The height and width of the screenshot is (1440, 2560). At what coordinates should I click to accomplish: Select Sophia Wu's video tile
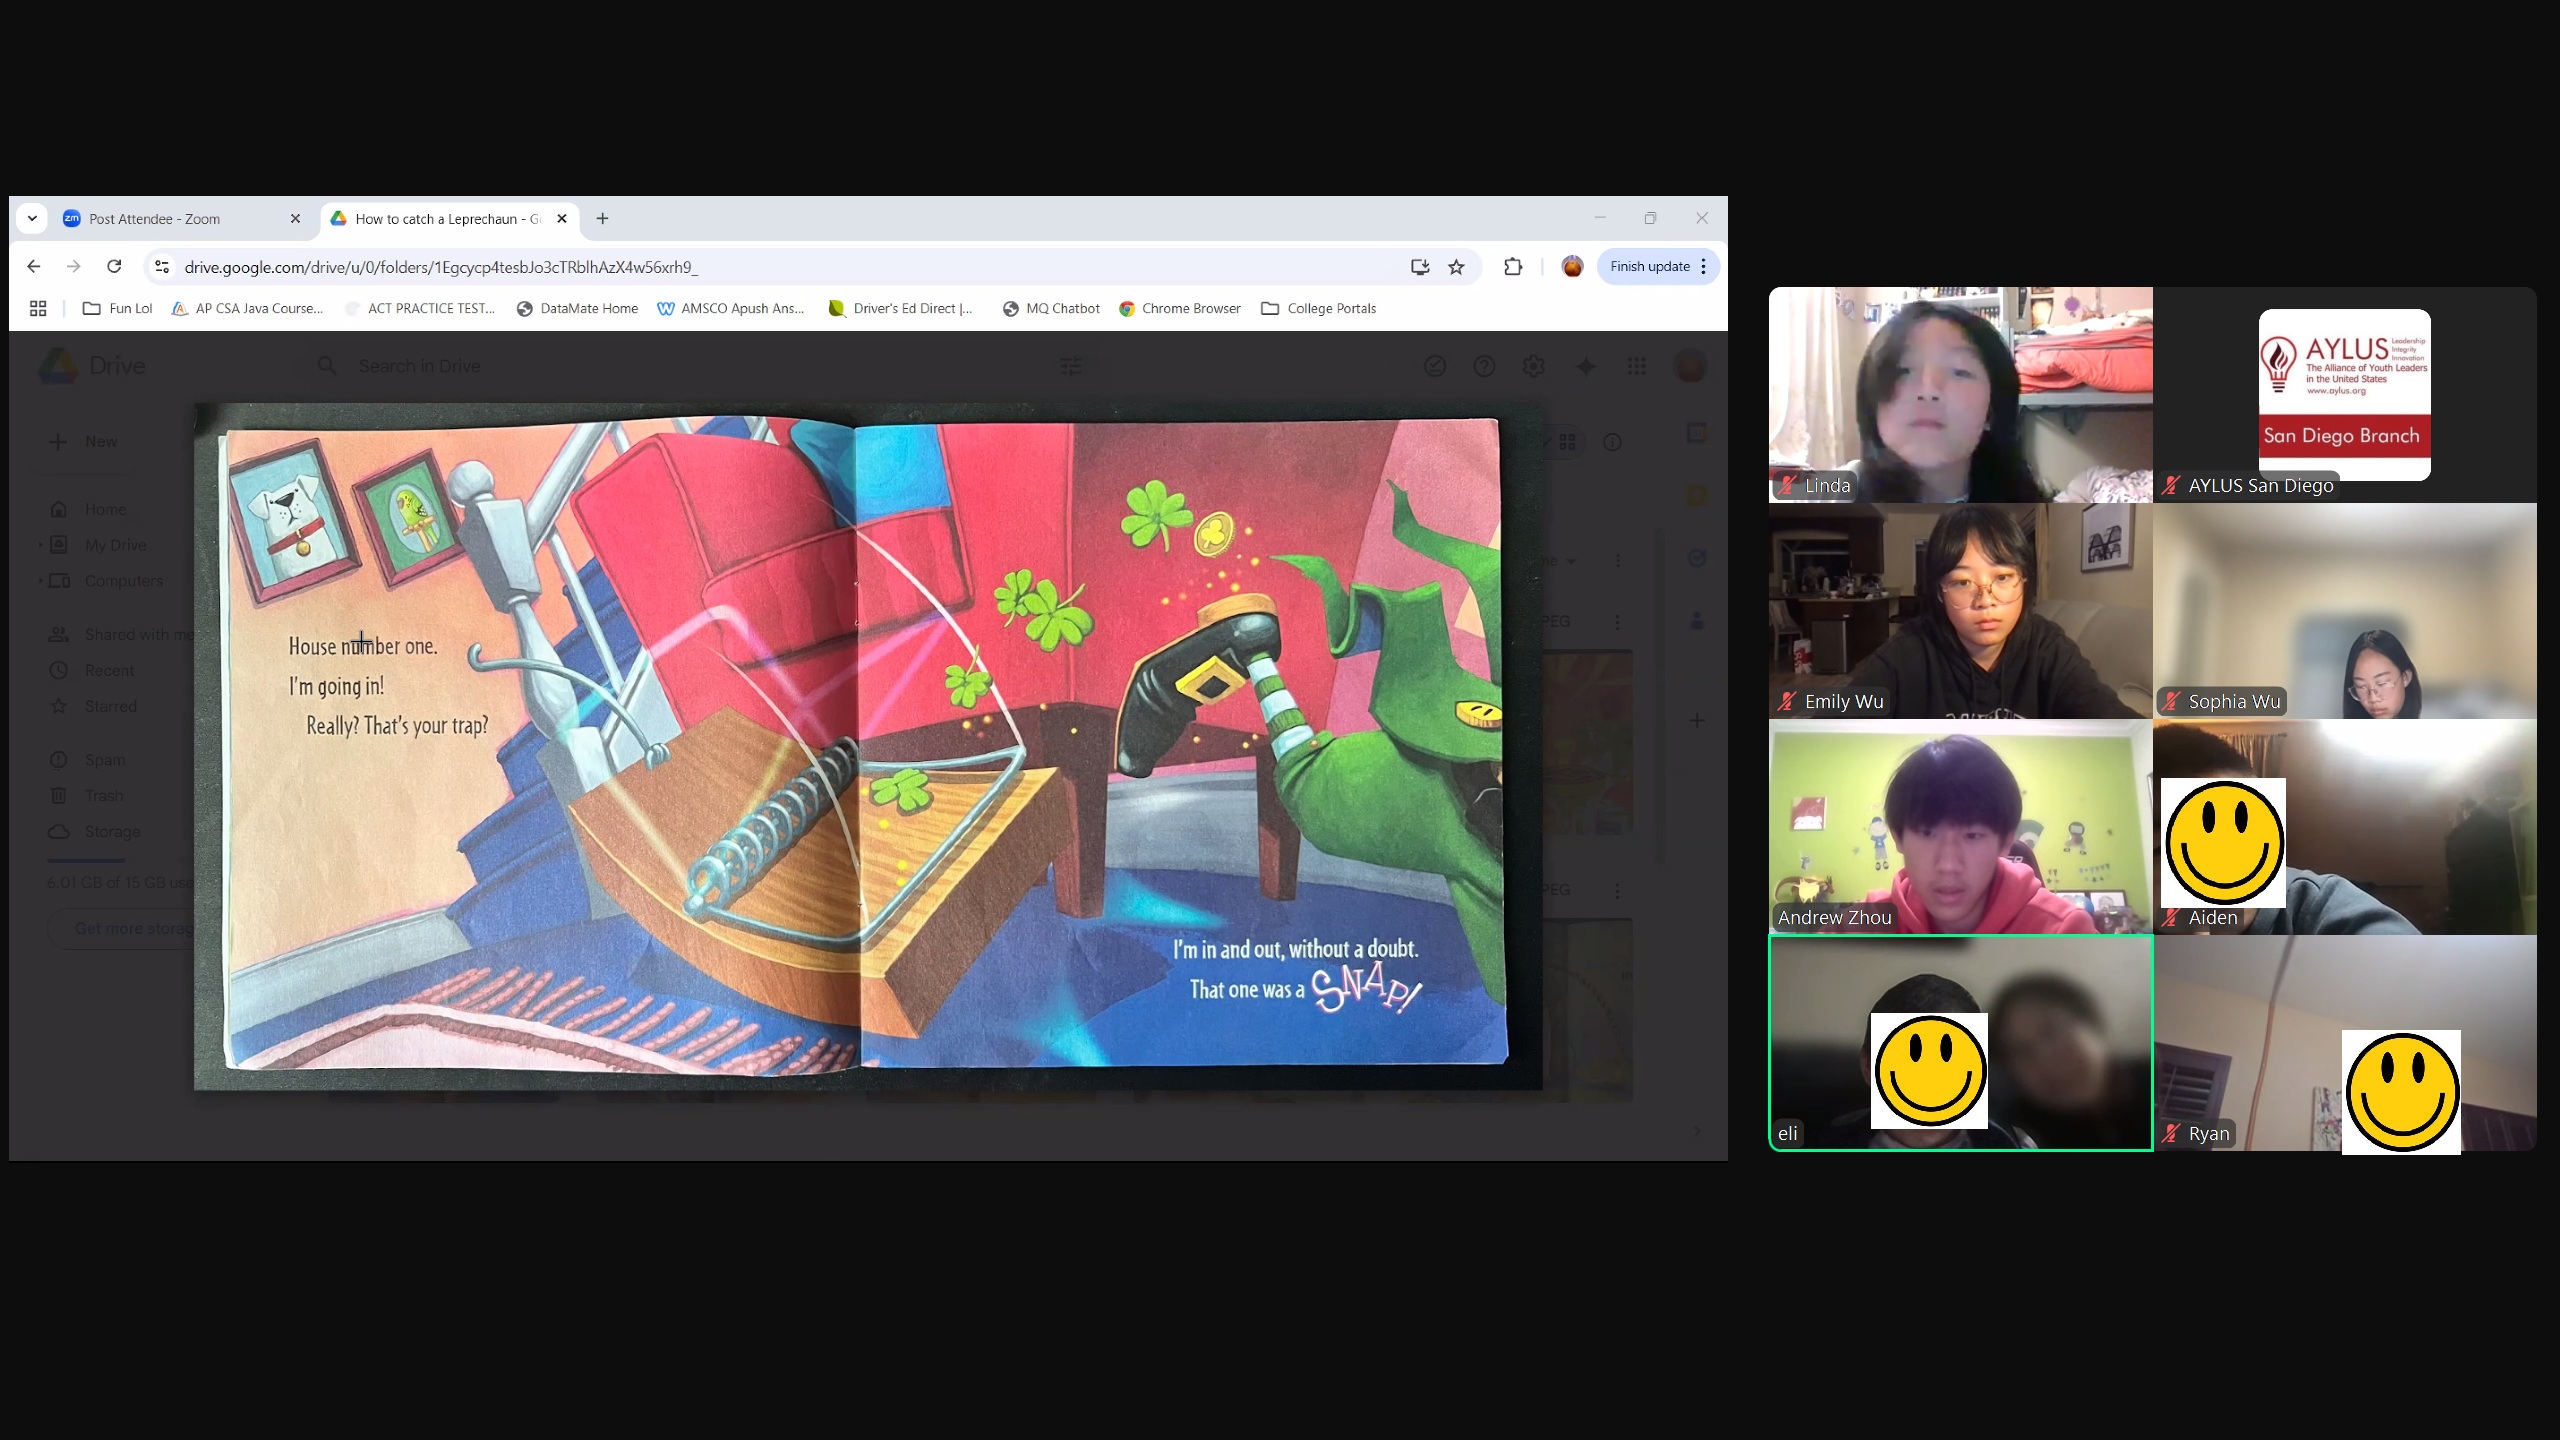2344,611
